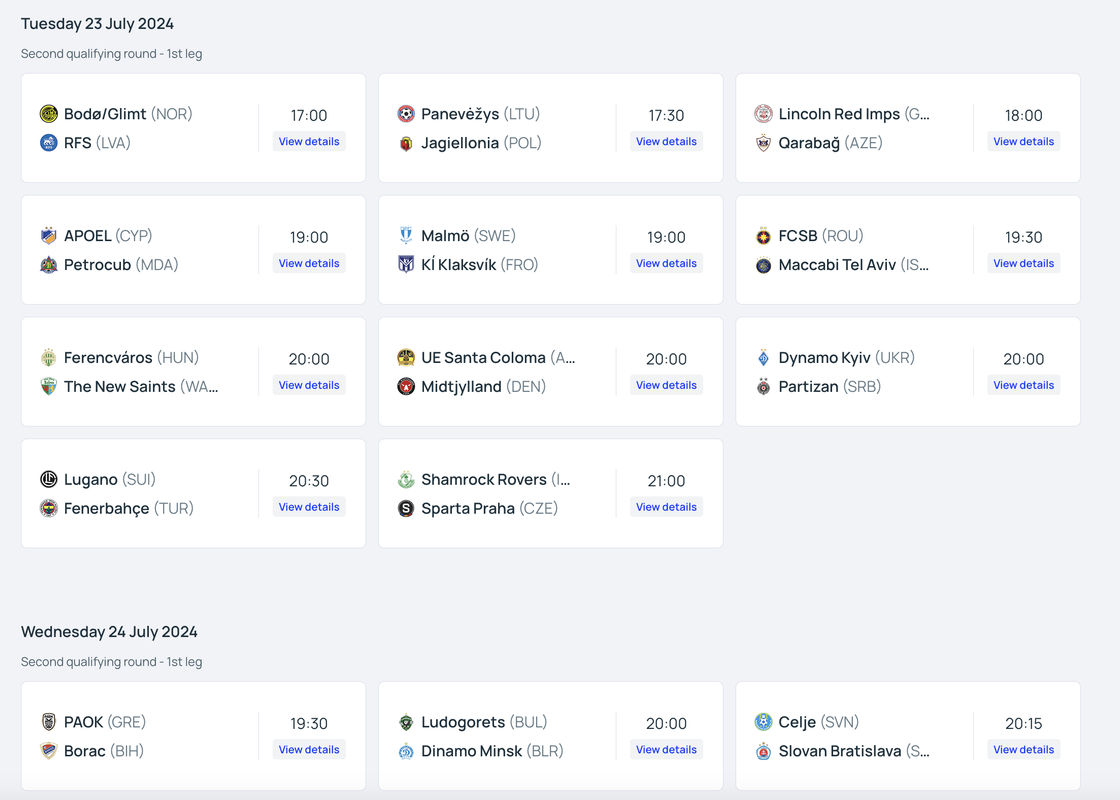View details for FCSB vs Maccabi Tel Aviv
Viewport: 1120px width, 800px height.
1023,263
